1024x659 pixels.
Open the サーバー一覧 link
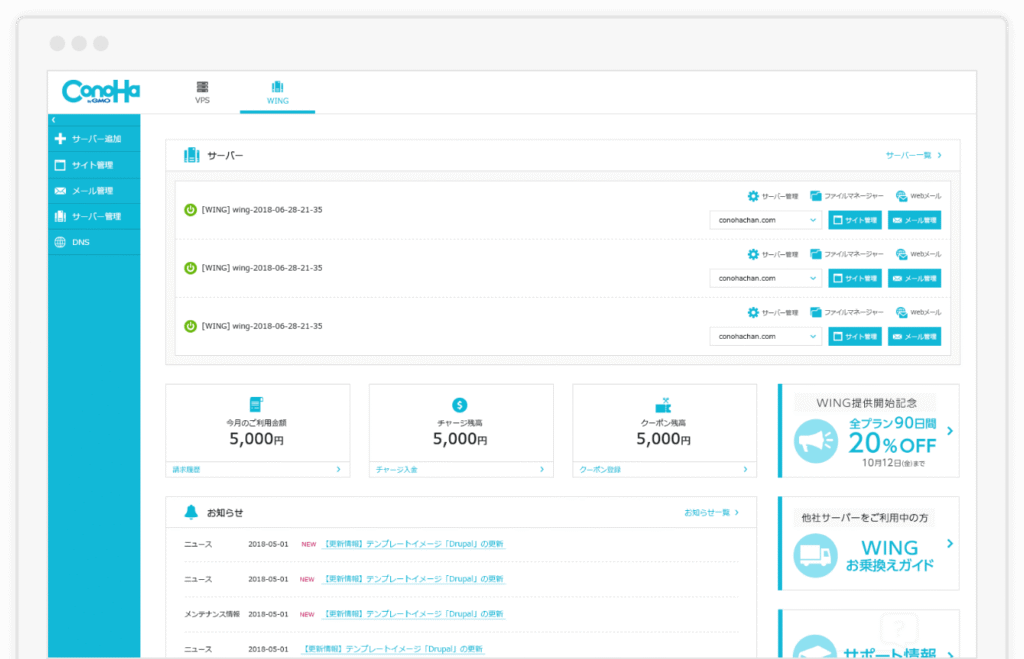point(913,156)
